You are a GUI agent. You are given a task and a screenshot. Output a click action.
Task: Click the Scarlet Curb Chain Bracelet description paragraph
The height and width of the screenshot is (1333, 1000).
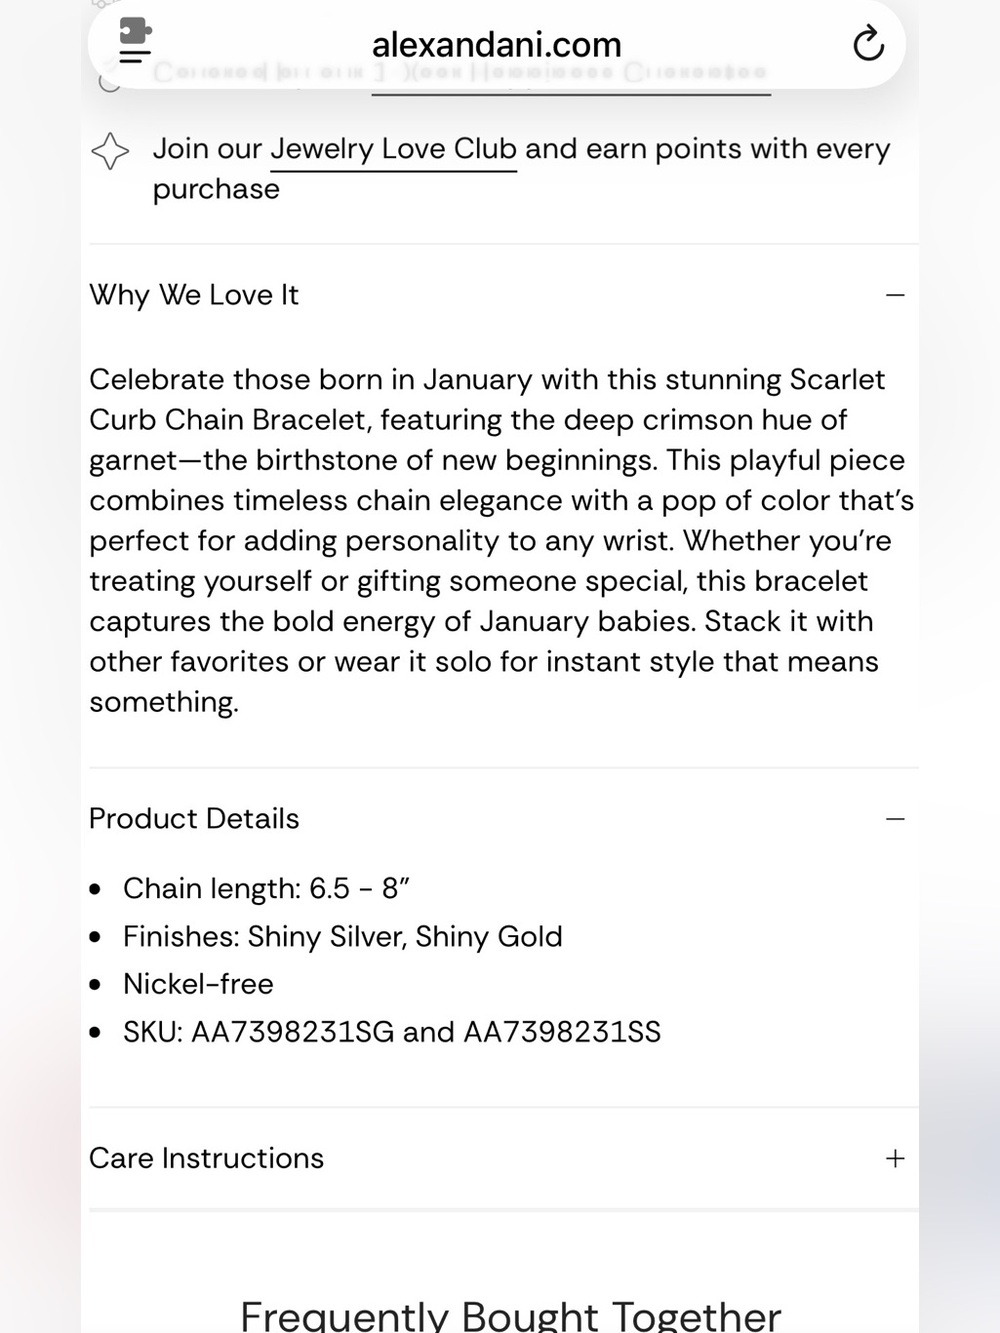click(502, 541)
